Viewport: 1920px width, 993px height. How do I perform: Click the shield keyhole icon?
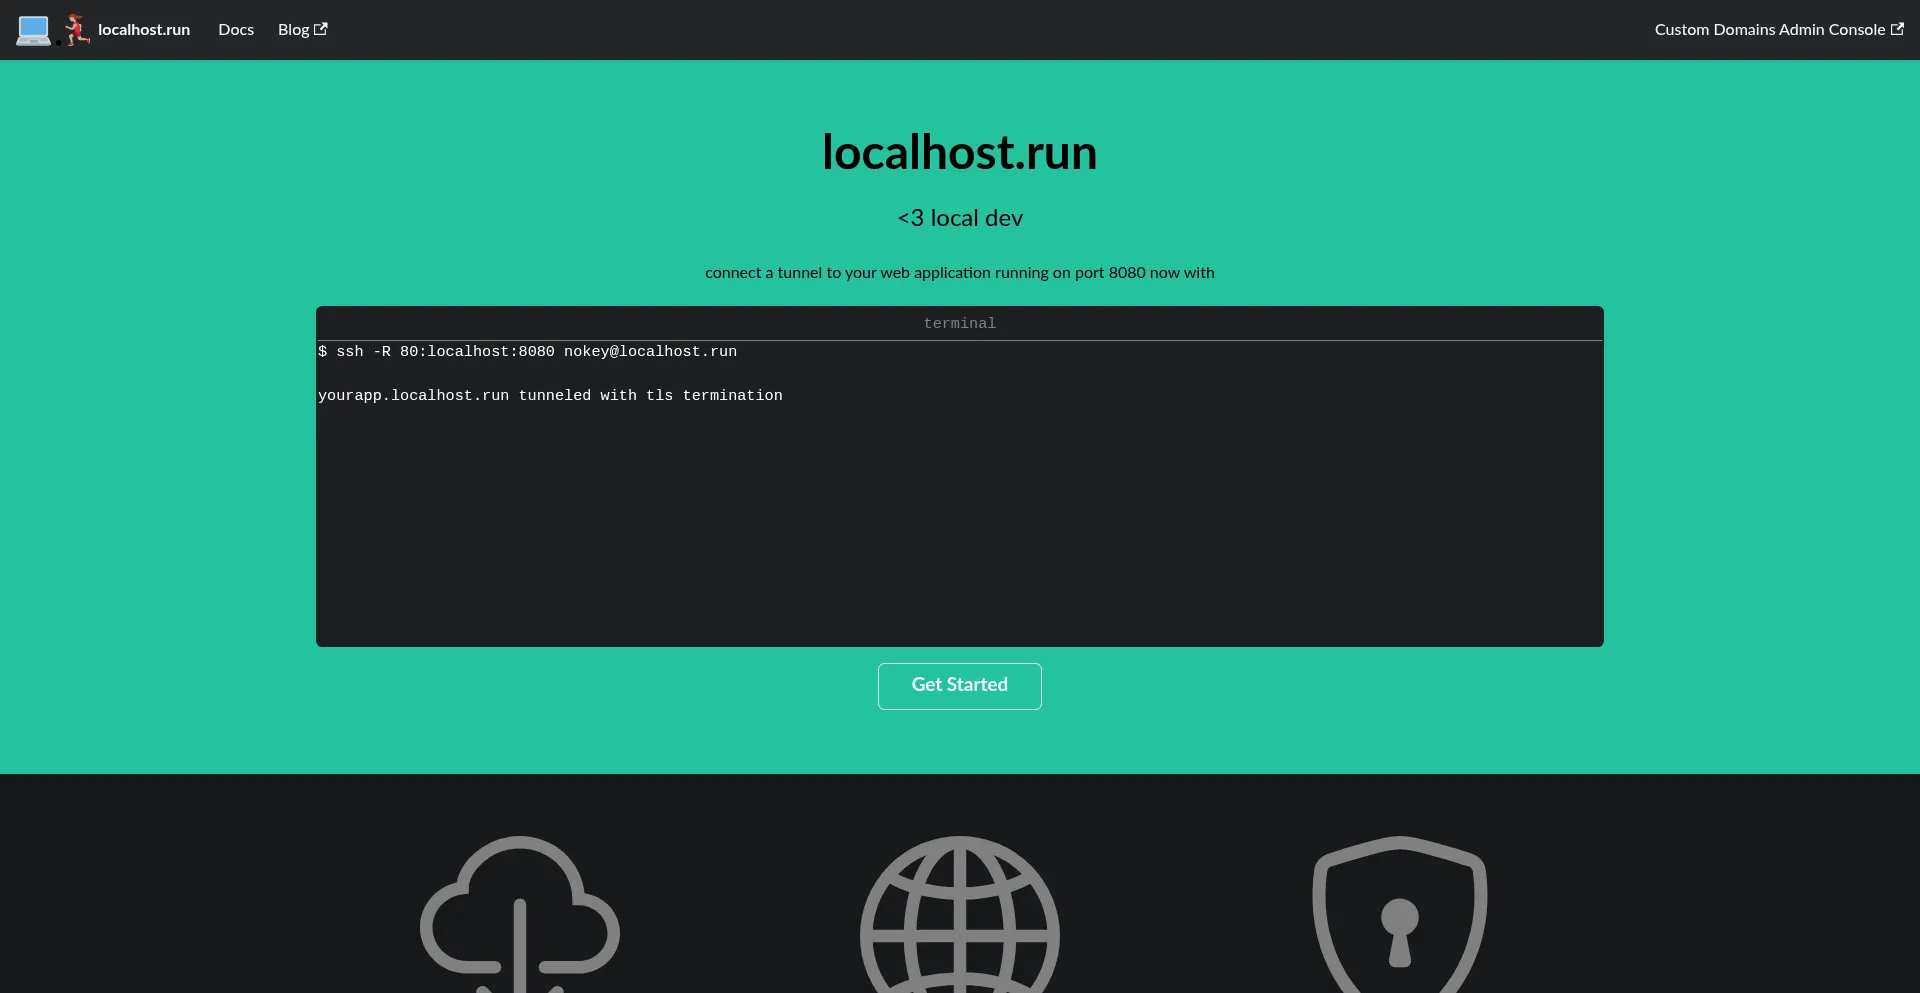point(1400,914)
